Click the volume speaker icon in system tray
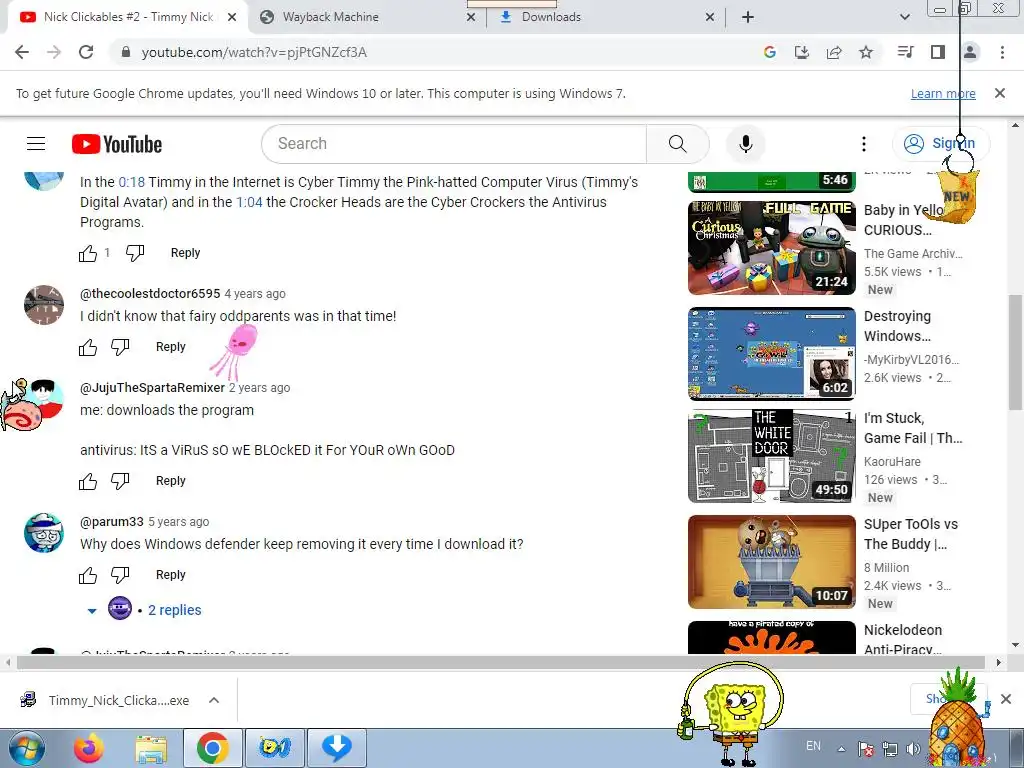This screenshot has height=768, width=1024. pyautogui.click(x=913, y=748)
